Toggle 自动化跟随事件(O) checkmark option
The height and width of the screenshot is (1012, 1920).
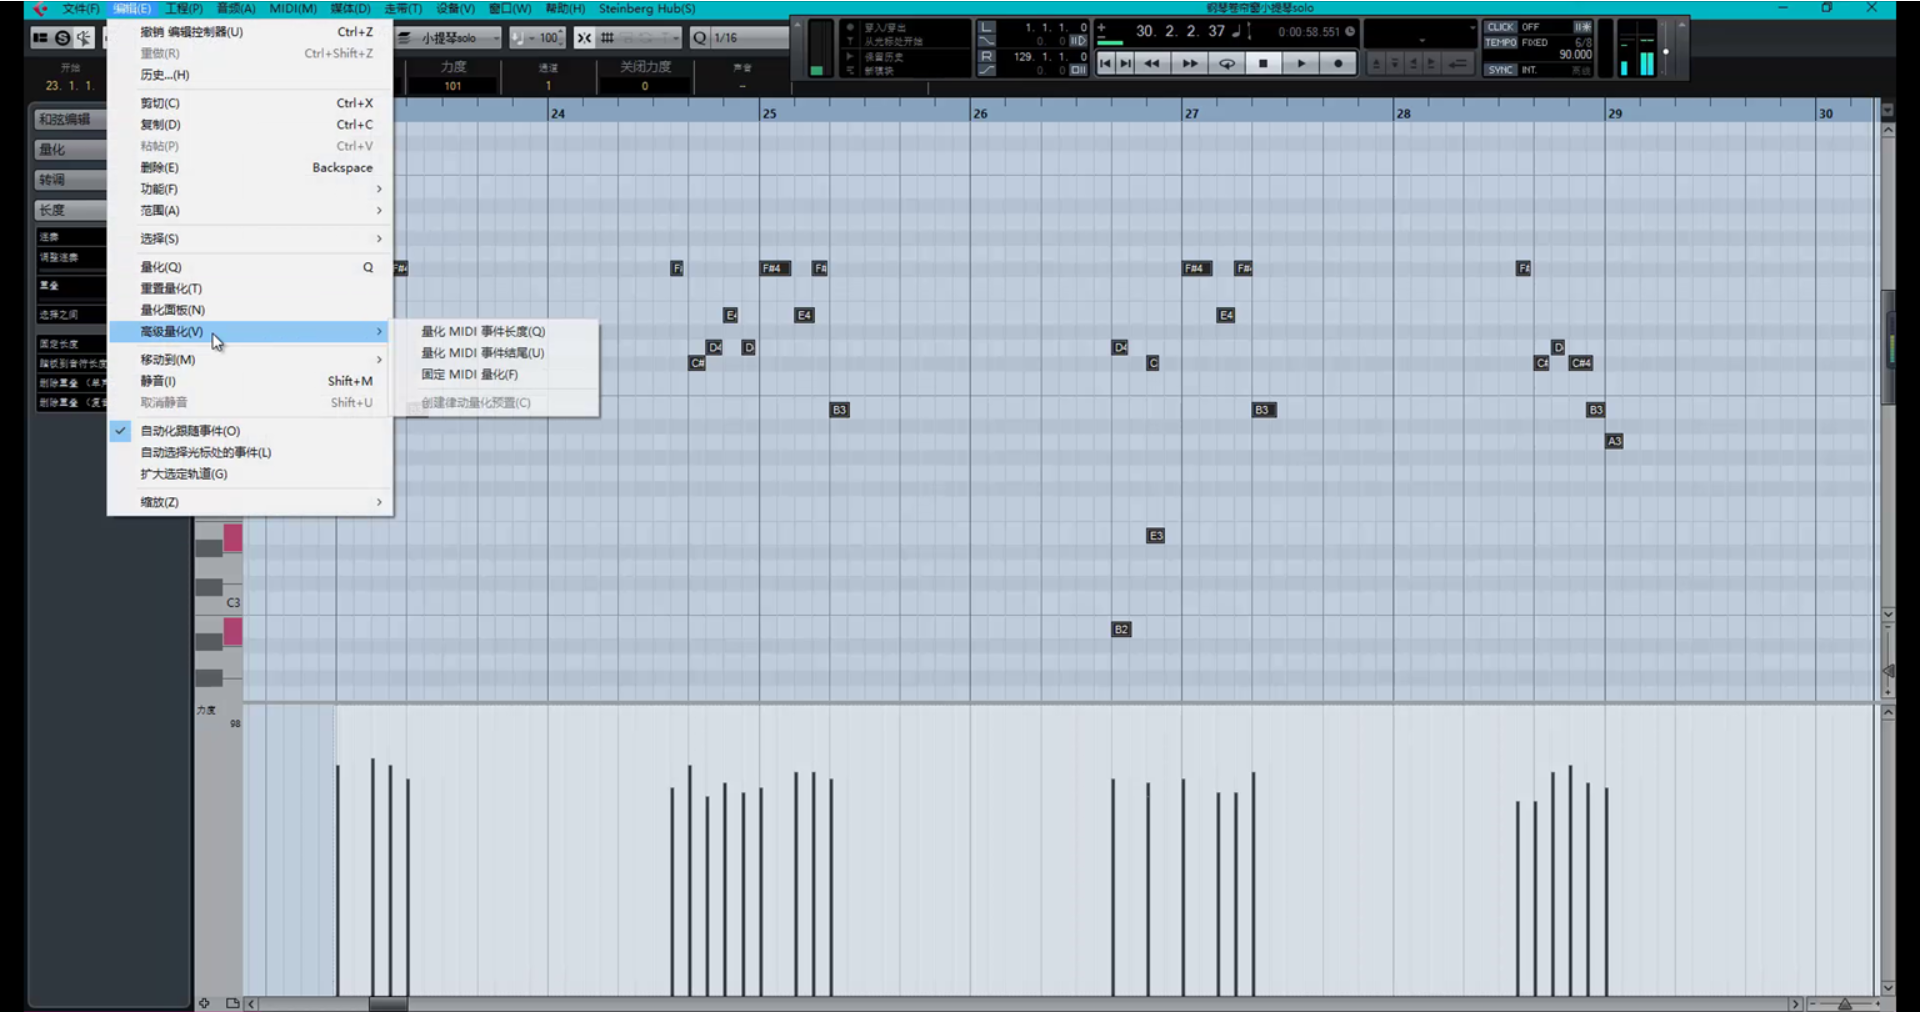coord(250,431)
